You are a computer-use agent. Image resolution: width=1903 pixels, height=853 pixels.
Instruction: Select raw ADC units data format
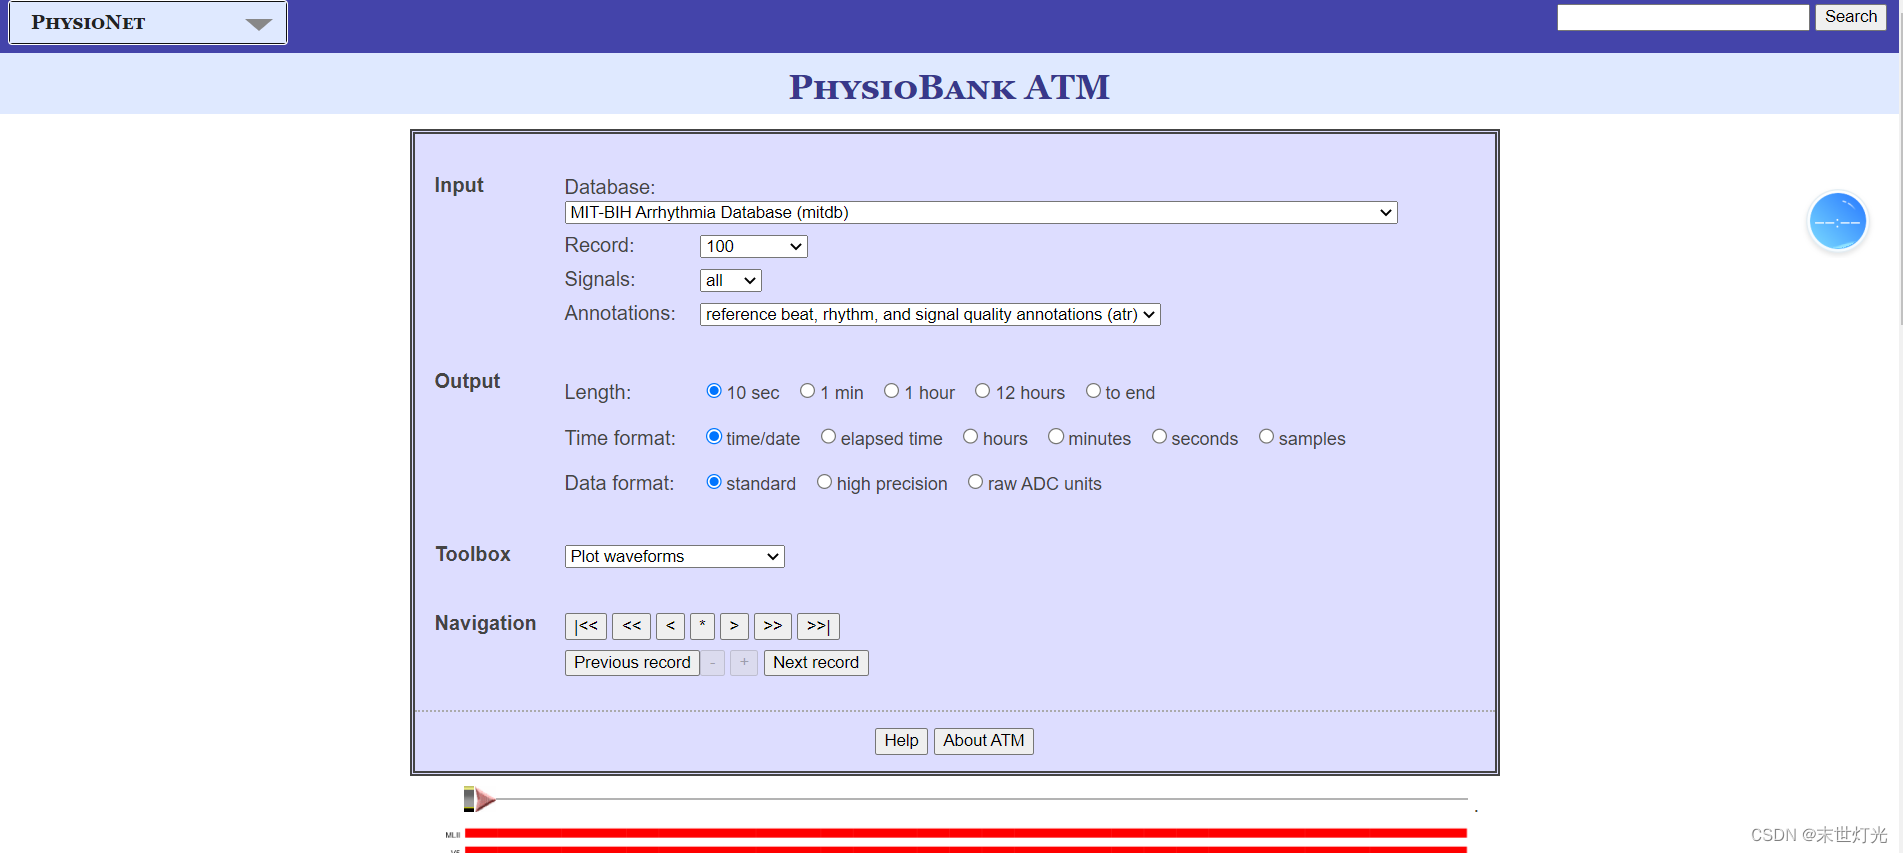tap(975, 482)
